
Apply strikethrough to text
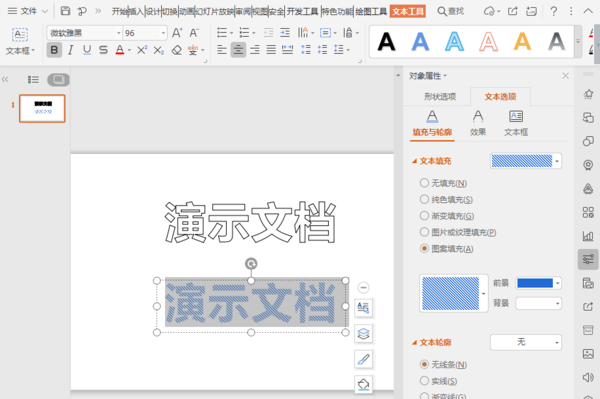(103, 50)
